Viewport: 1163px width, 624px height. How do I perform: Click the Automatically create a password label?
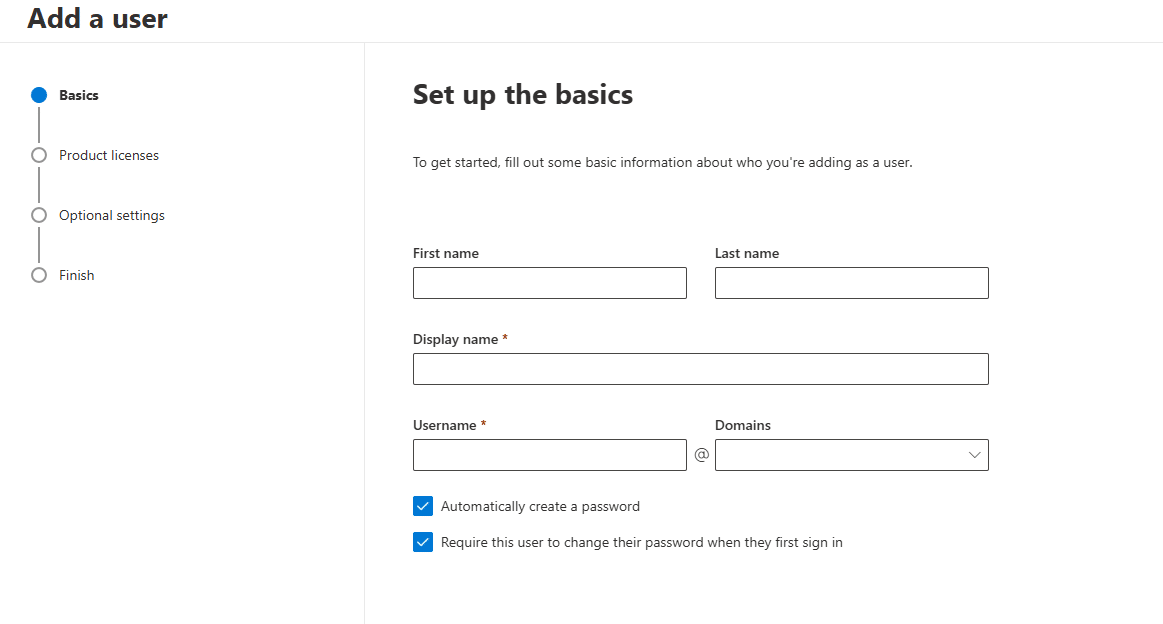540,506
